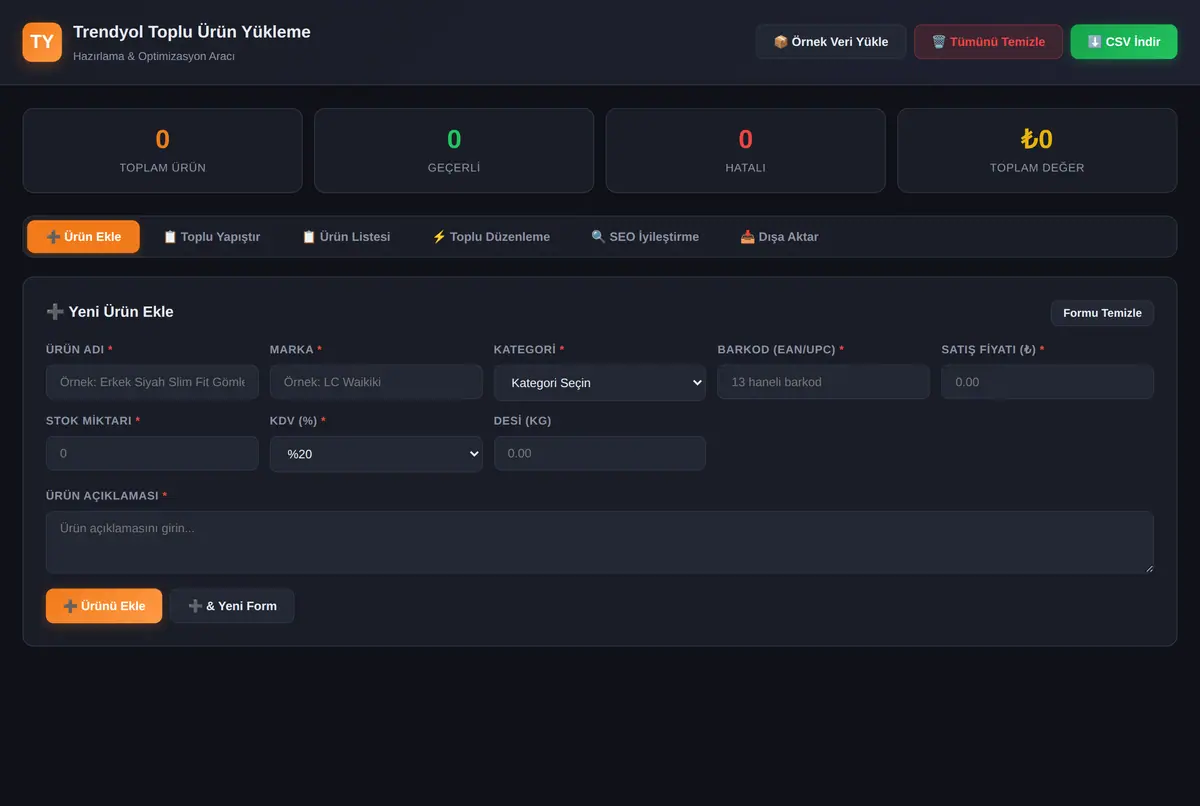
Task: Click the Hatalı stat card
Action: [x=746, y=150]
